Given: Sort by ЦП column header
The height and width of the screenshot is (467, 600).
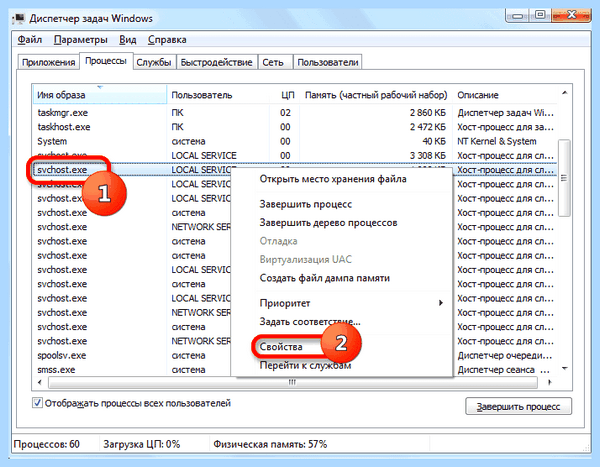Looking at the screenshot, I should [285, 95].
